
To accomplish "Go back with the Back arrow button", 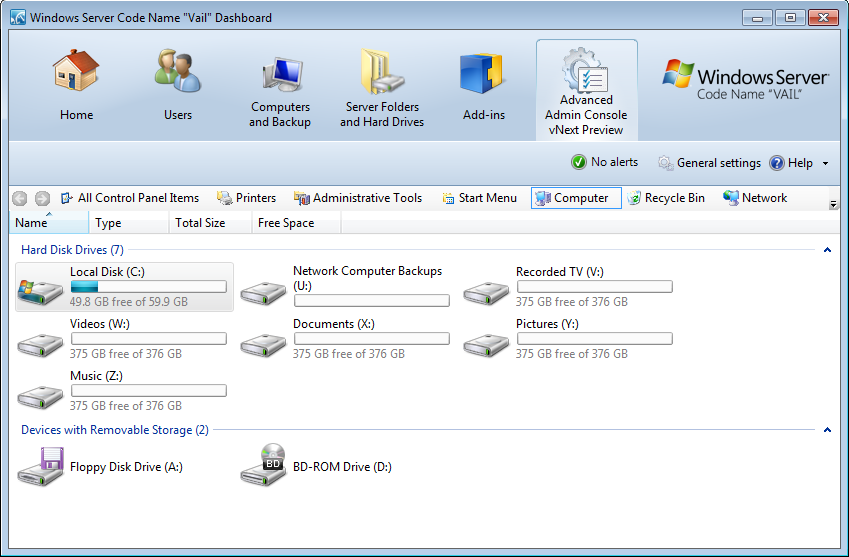I will (19, 198).
